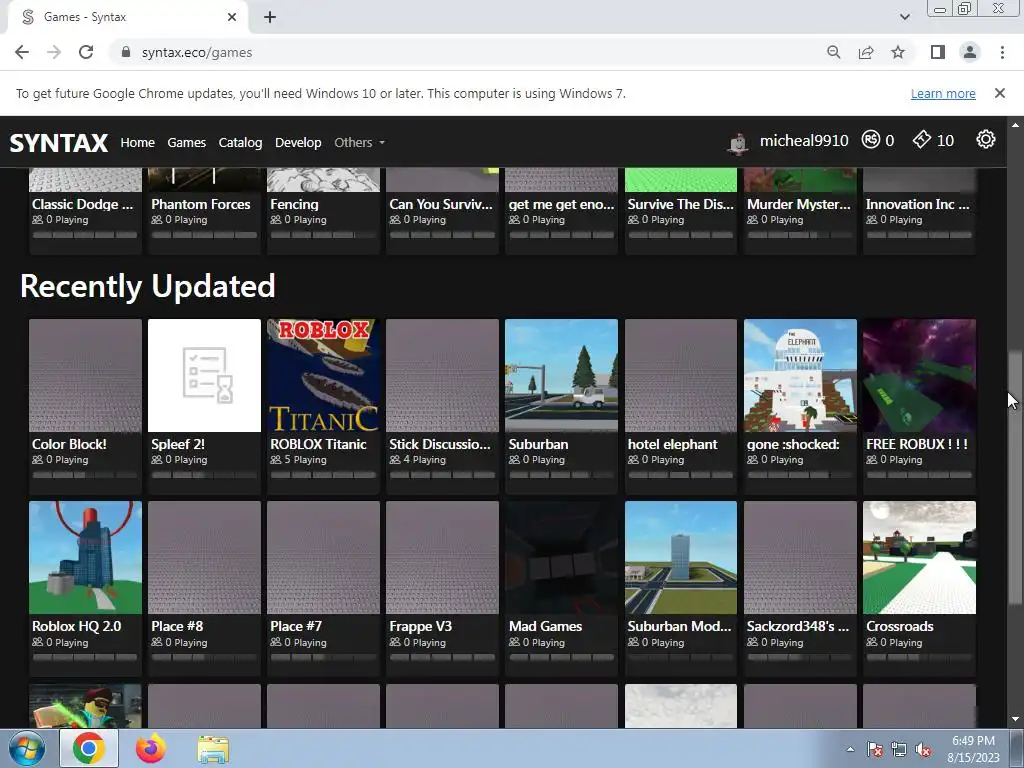Close the Games - Syntax tab
Viewport: 1024px width, 768px height.
[x=232, y=17]
